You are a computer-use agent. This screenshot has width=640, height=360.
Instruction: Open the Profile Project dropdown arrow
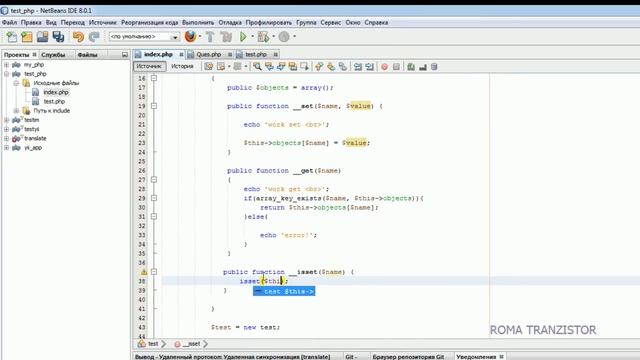[x=294, y=37]
